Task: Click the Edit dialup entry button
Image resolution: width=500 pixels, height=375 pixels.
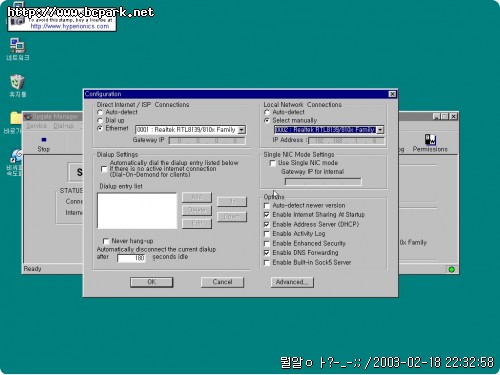Action: click(197, 223)
